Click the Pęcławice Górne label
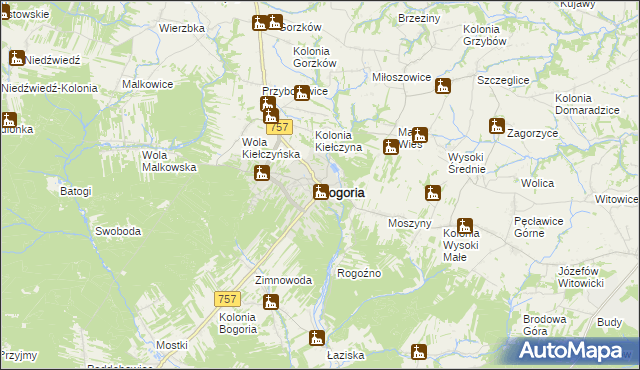Image resolution: width=640 pixels, height=370 pixels. pos(539,227)
